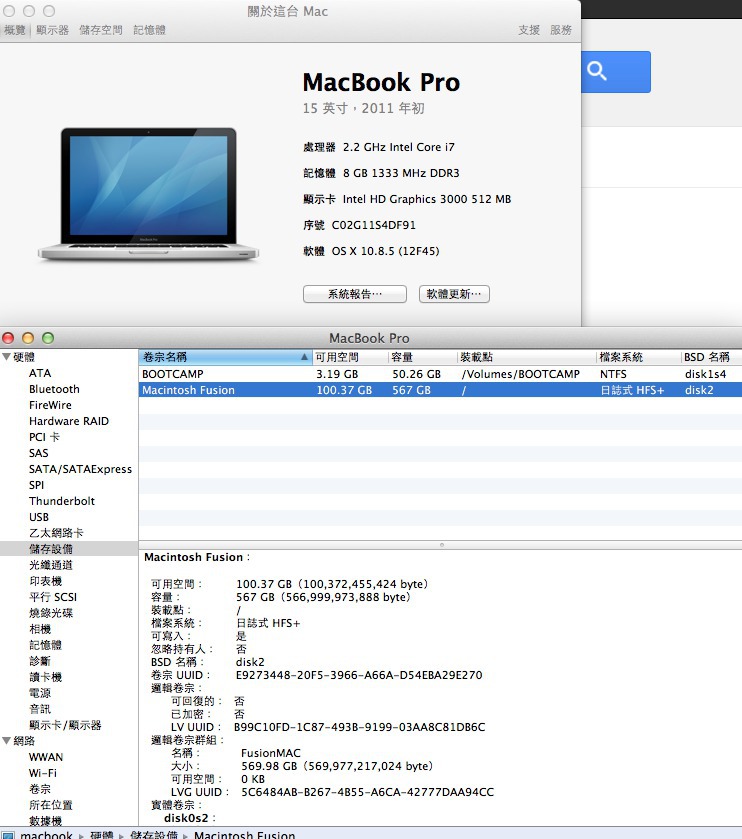Select Bluetooth in the sidebar
742x839 pixels.
[x=54, y=389]
